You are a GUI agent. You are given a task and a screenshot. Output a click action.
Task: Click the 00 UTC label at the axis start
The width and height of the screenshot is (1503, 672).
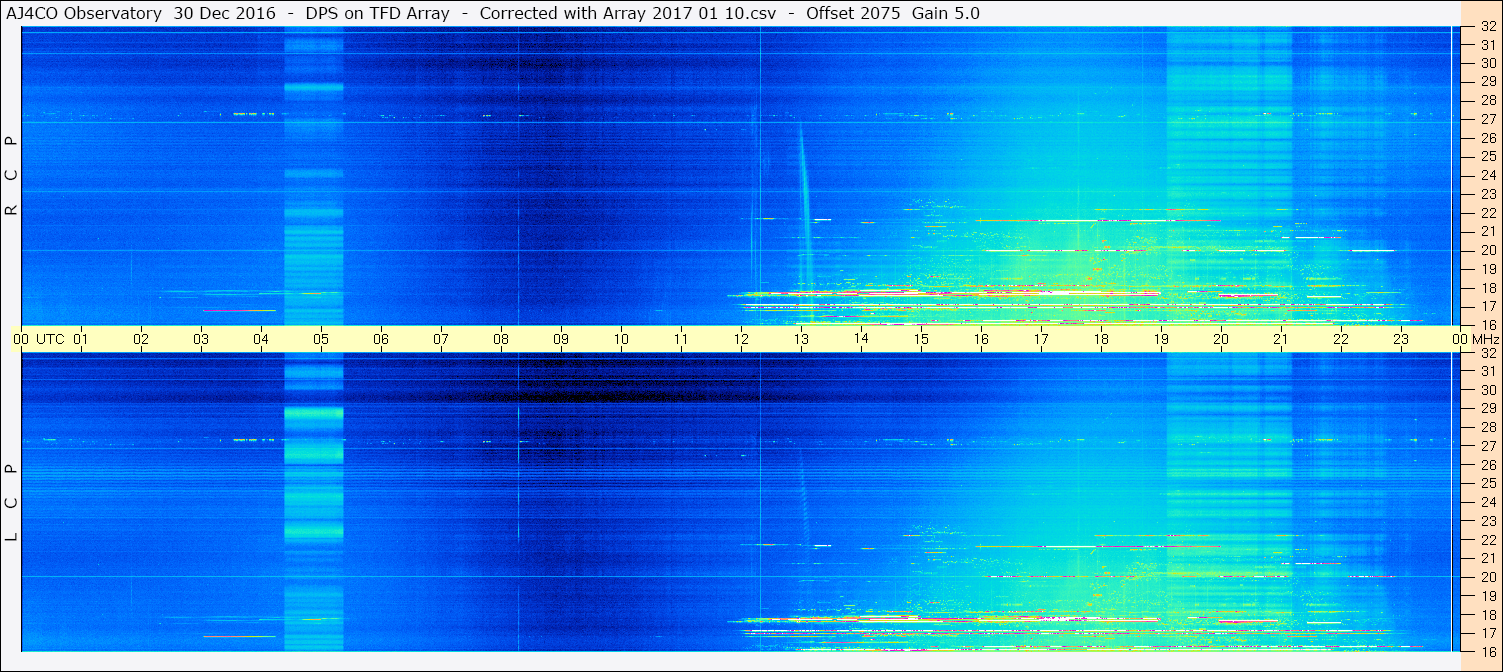[x=21, y=339]
